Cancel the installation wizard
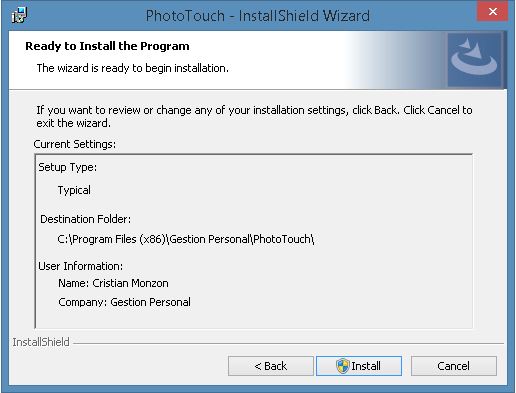This screenshot has width=516, height=393. 454,366
